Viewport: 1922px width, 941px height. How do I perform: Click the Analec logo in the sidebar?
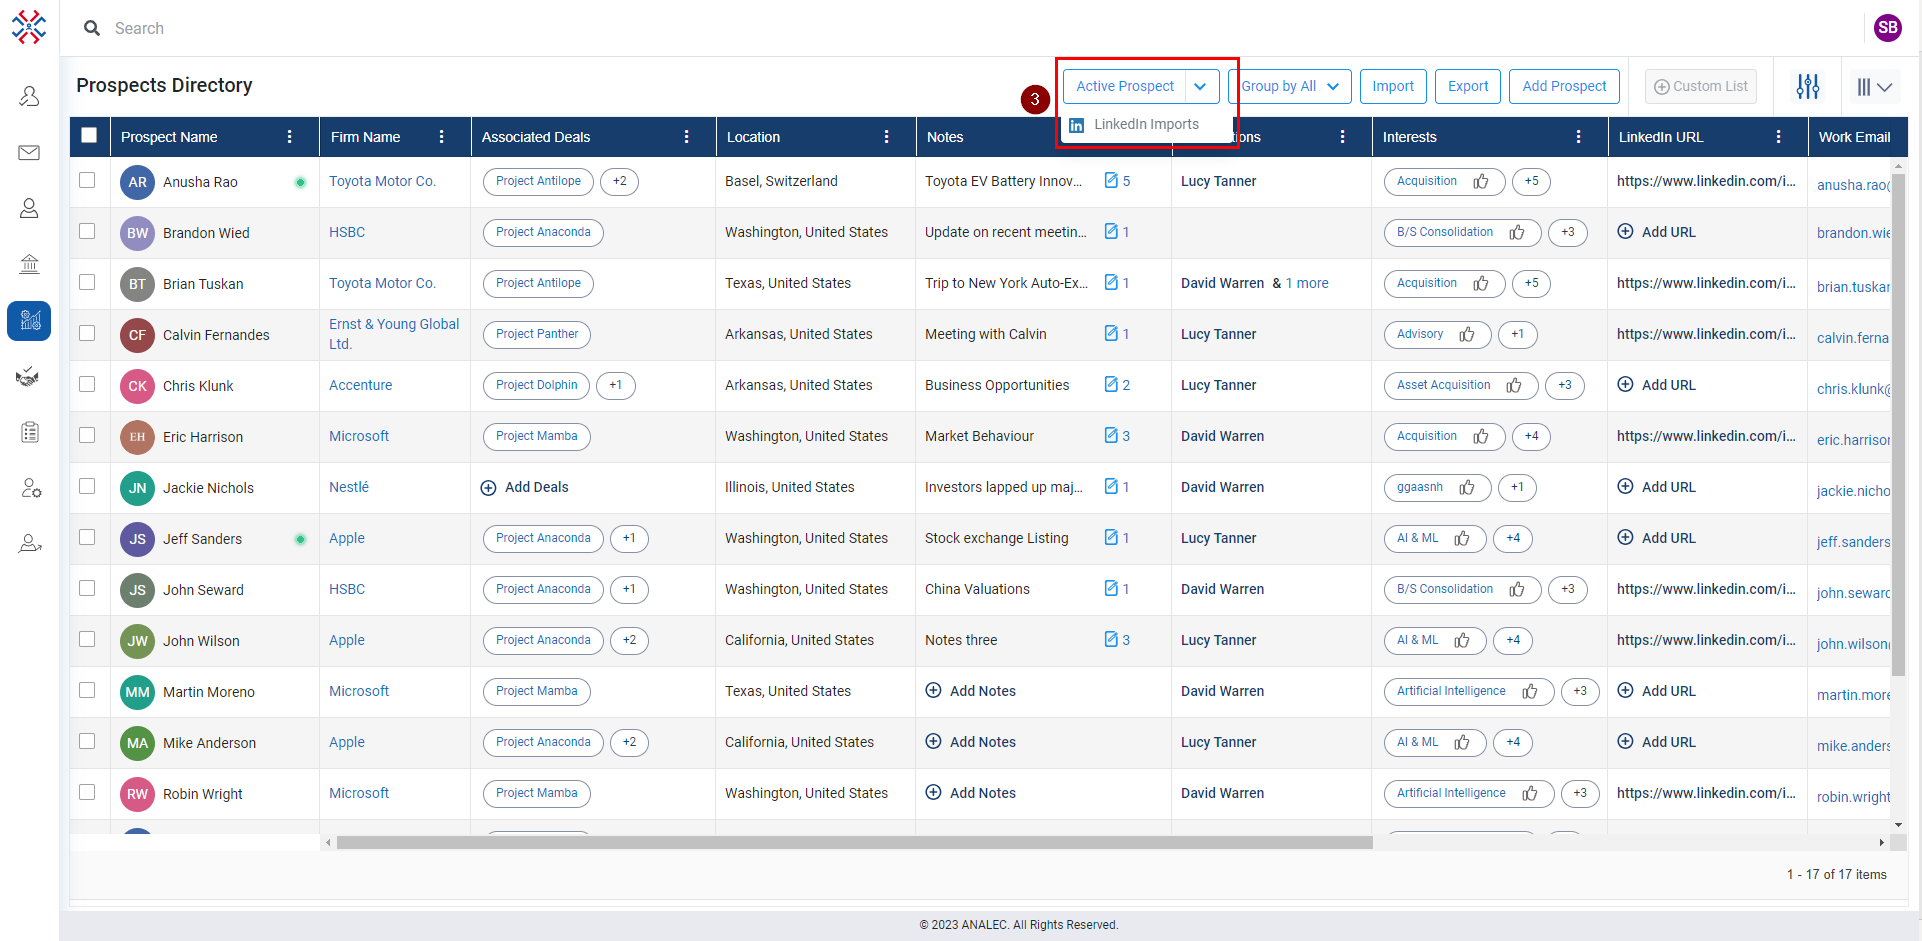click(29, 27)
